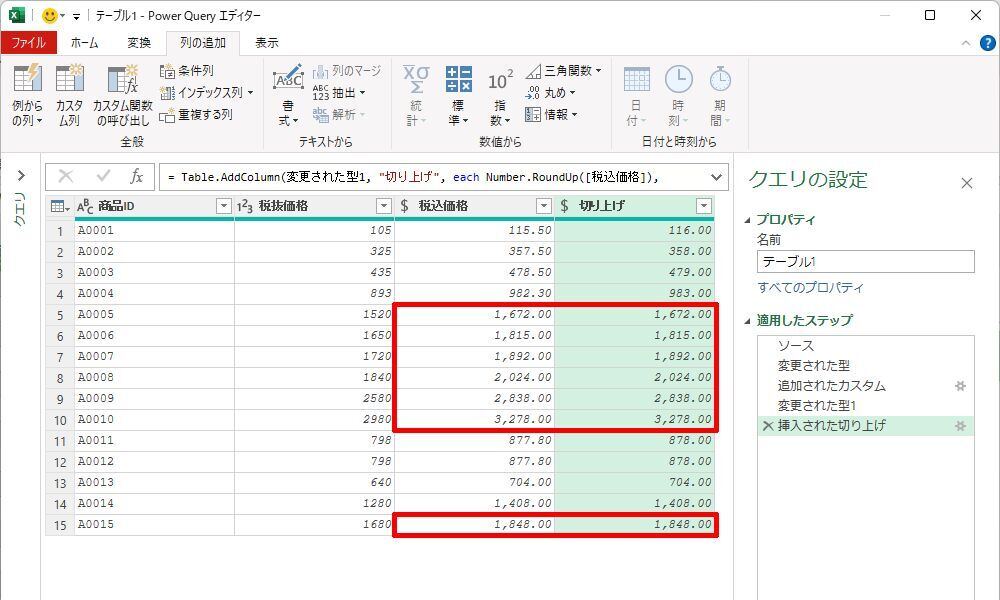Open filter dropdown for 切り上げ column
The width and height of the screenshot is (1000, 600).
click(x=703, y=206)
